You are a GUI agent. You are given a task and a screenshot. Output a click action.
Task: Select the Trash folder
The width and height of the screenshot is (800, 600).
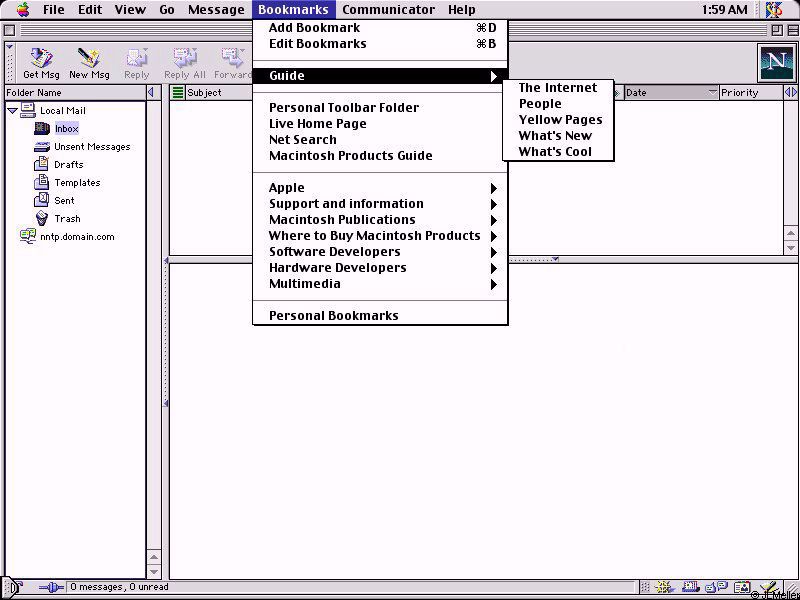pos(67,219)
